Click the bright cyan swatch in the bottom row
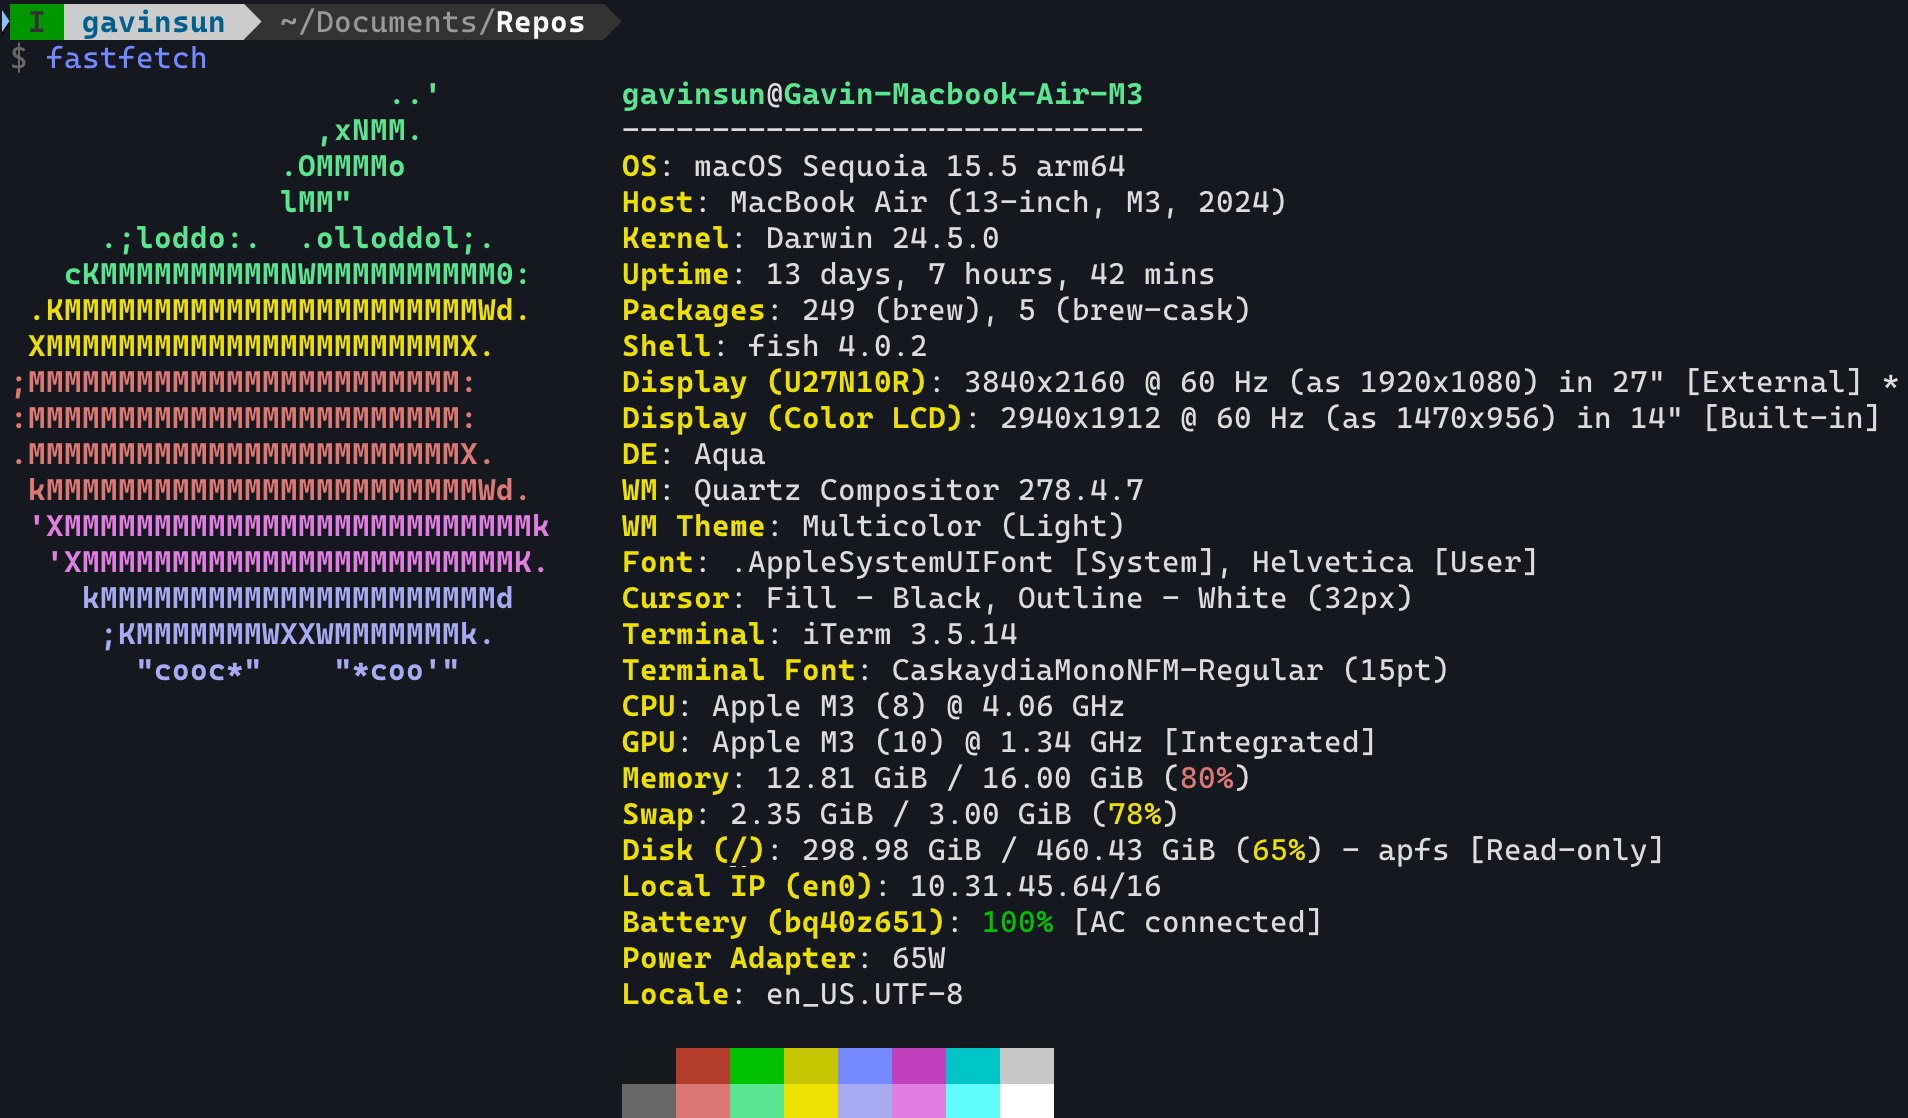Screen dimensions: 1908x1118 [973, 1101]
